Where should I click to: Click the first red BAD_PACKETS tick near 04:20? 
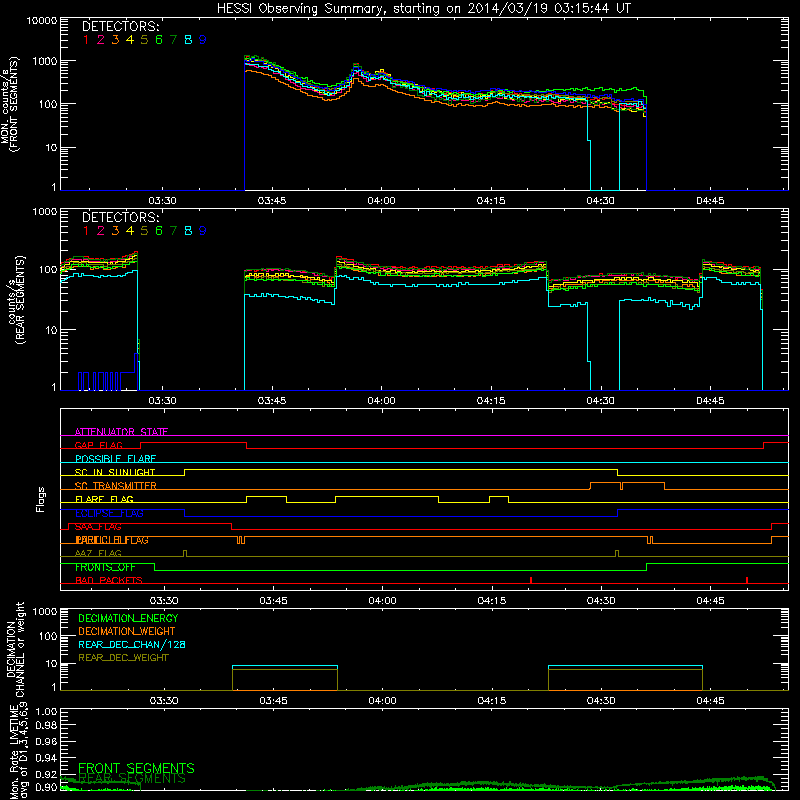coord(531,580)
